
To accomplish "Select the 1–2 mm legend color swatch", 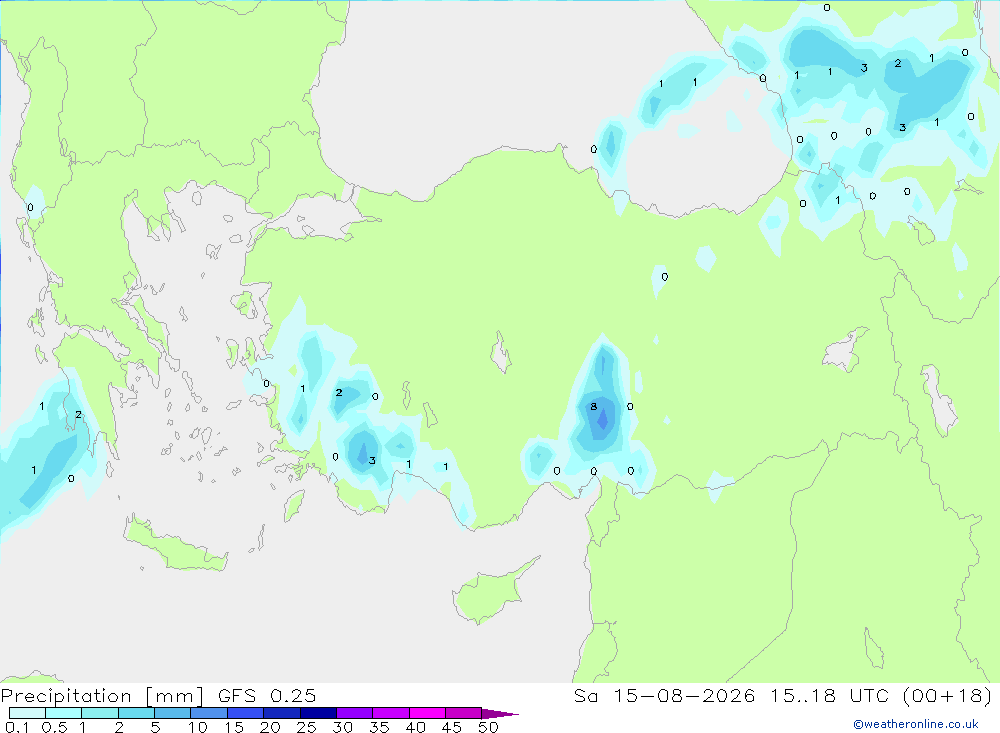I will point(100,713).
